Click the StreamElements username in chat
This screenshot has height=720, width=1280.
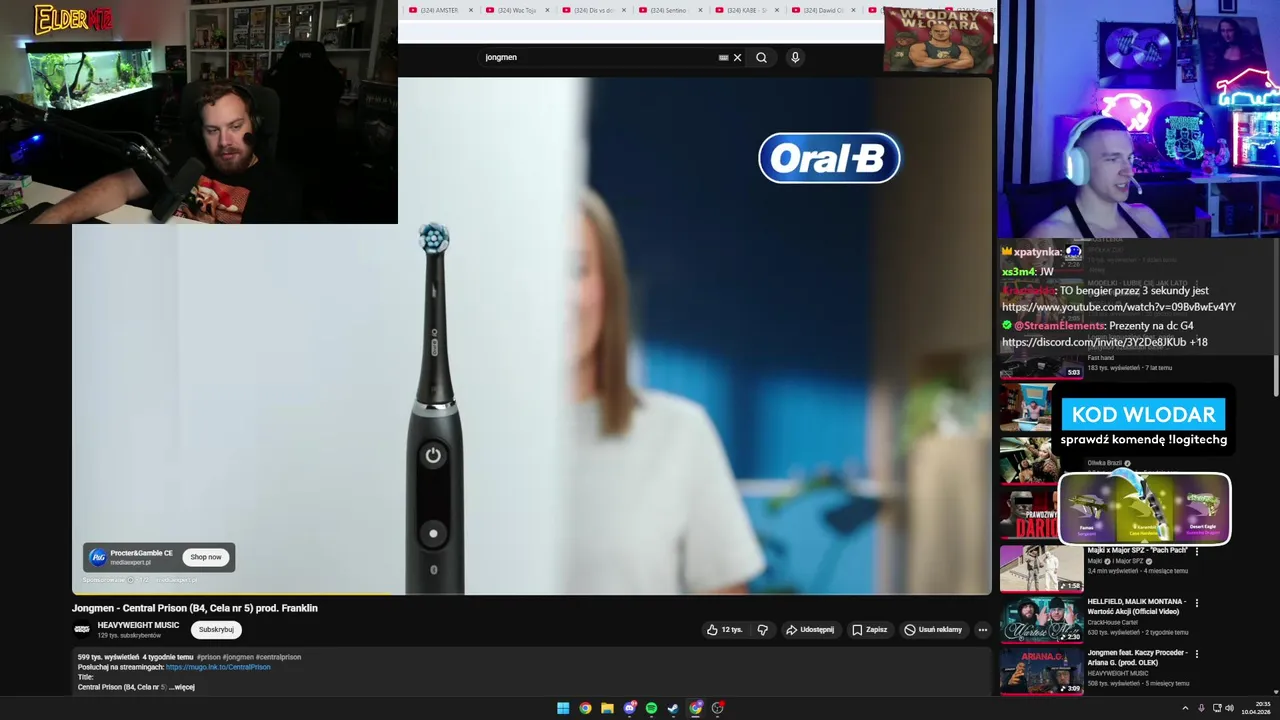pos(1059,326)
